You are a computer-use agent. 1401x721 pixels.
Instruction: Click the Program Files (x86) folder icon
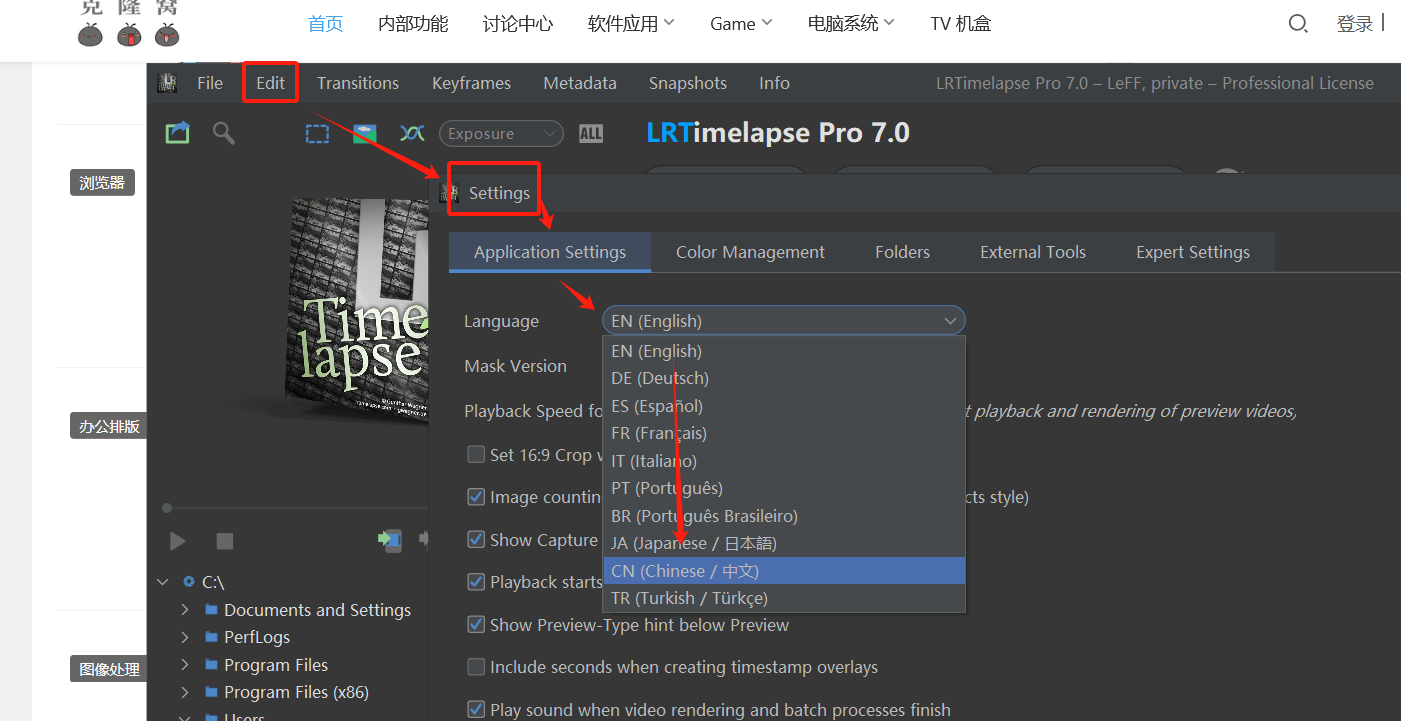click(x=211, y=692)
